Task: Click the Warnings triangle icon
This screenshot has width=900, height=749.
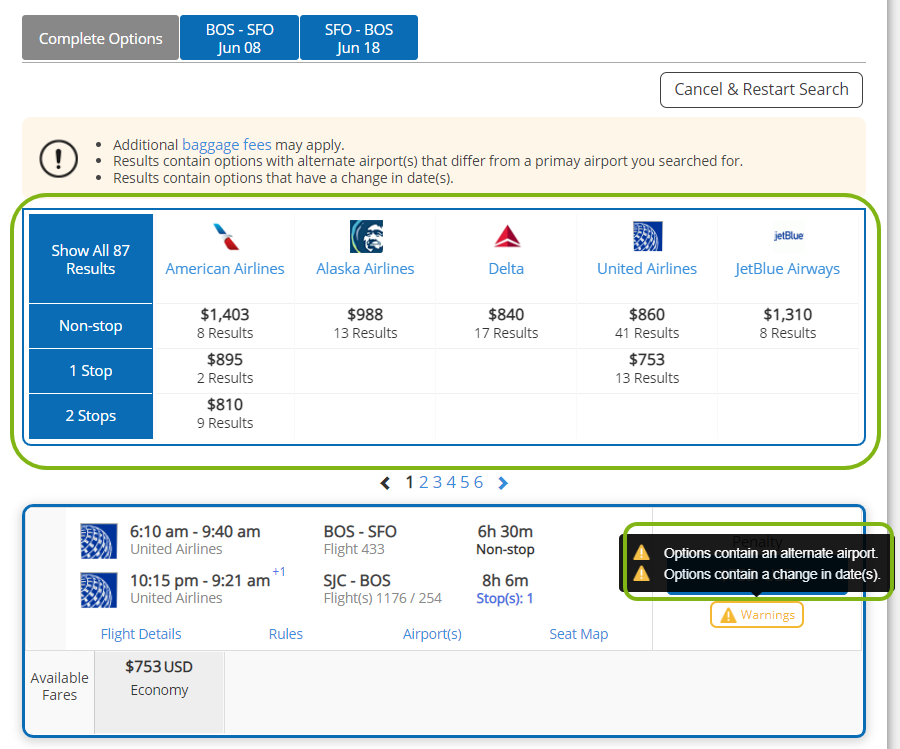Action: [x=728, y=615]
